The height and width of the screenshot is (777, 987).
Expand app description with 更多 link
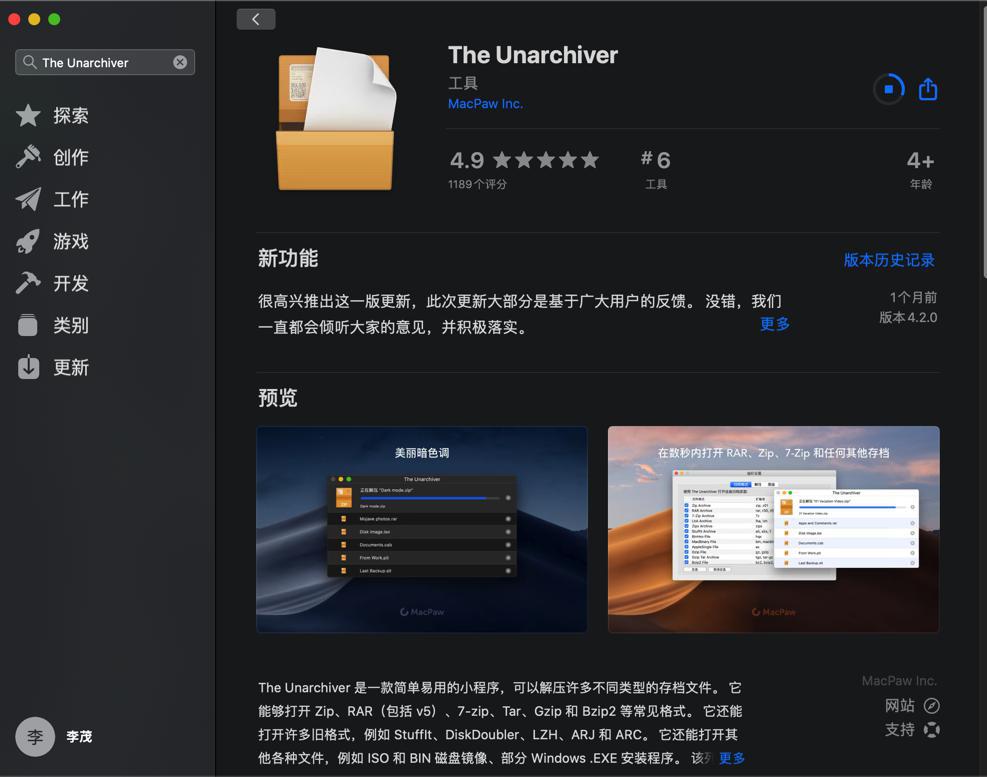(x=731, y=757)
